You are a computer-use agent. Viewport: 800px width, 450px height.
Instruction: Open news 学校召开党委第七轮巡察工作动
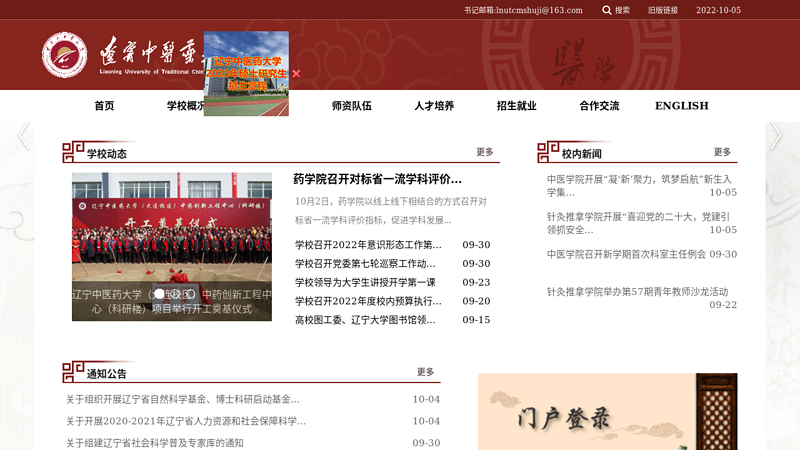(365, 264)
